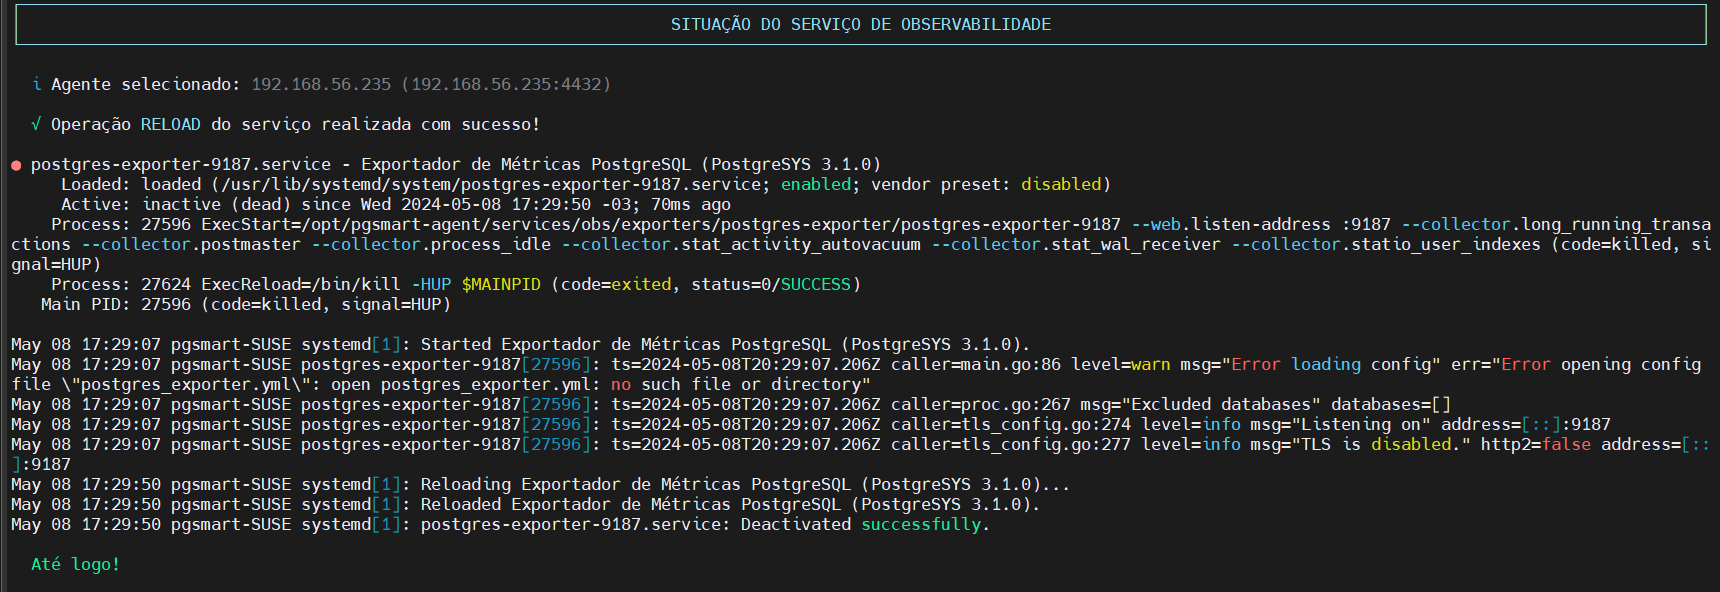Click "caller=tls_config.go:274" in the log
The image size is (1720, 592).
pos(1011,424)
